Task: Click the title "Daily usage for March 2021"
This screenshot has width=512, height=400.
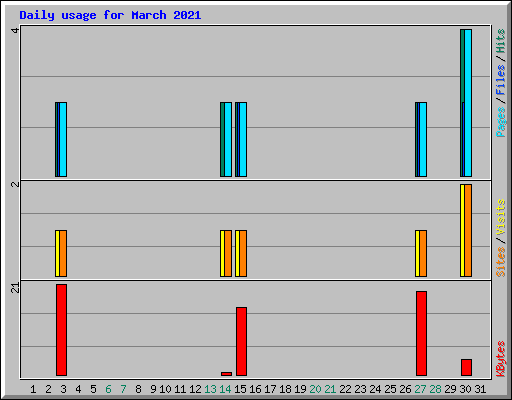Action: pos(110,15)
